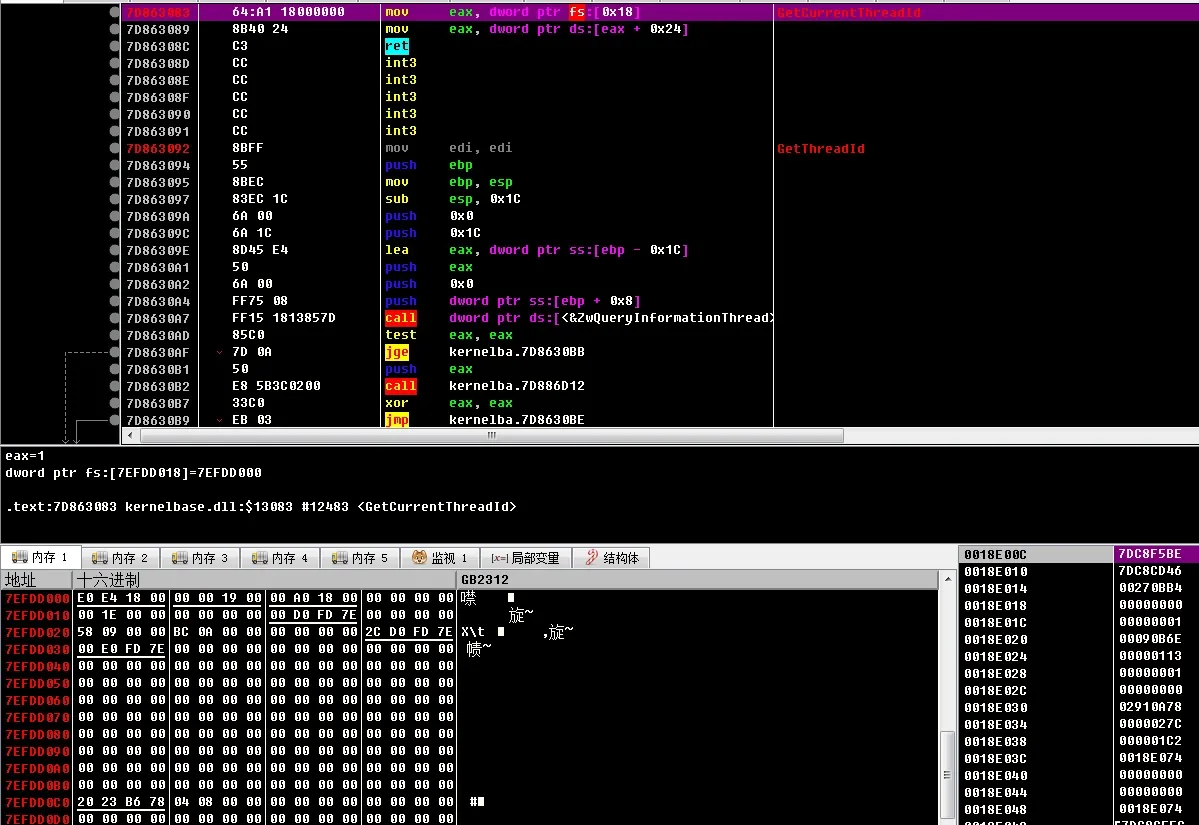The image size is (1199, 825).
Task: Open the 内存 1 memory tab
Action: [41, 558]
